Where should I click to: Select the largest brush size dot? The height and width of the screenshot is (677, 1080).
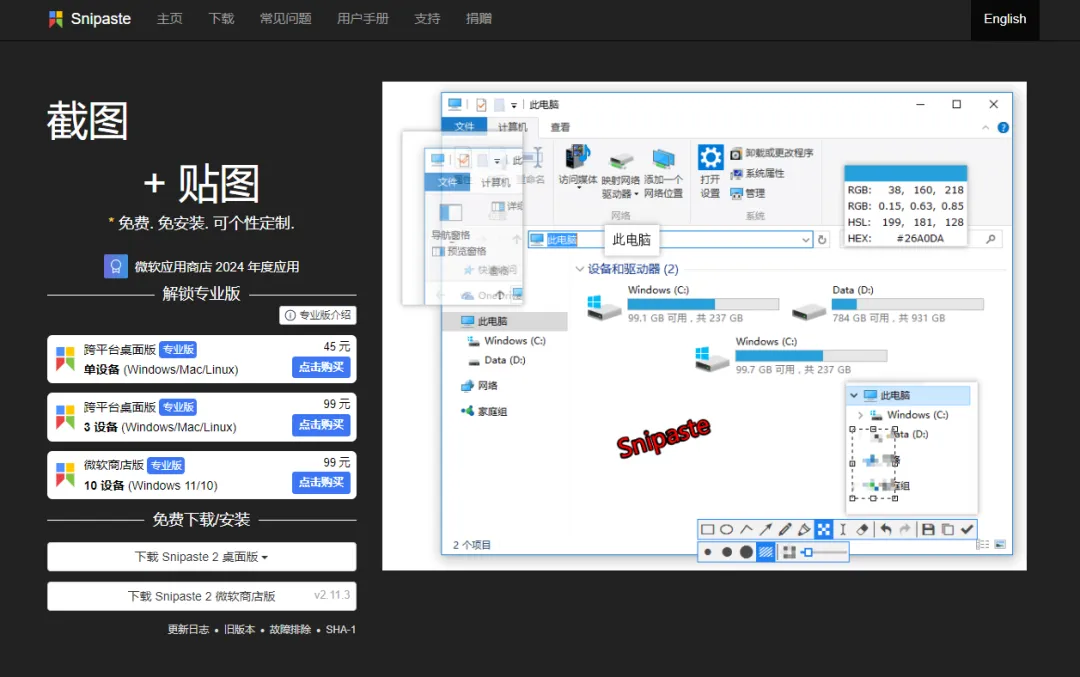pos(746,552)
